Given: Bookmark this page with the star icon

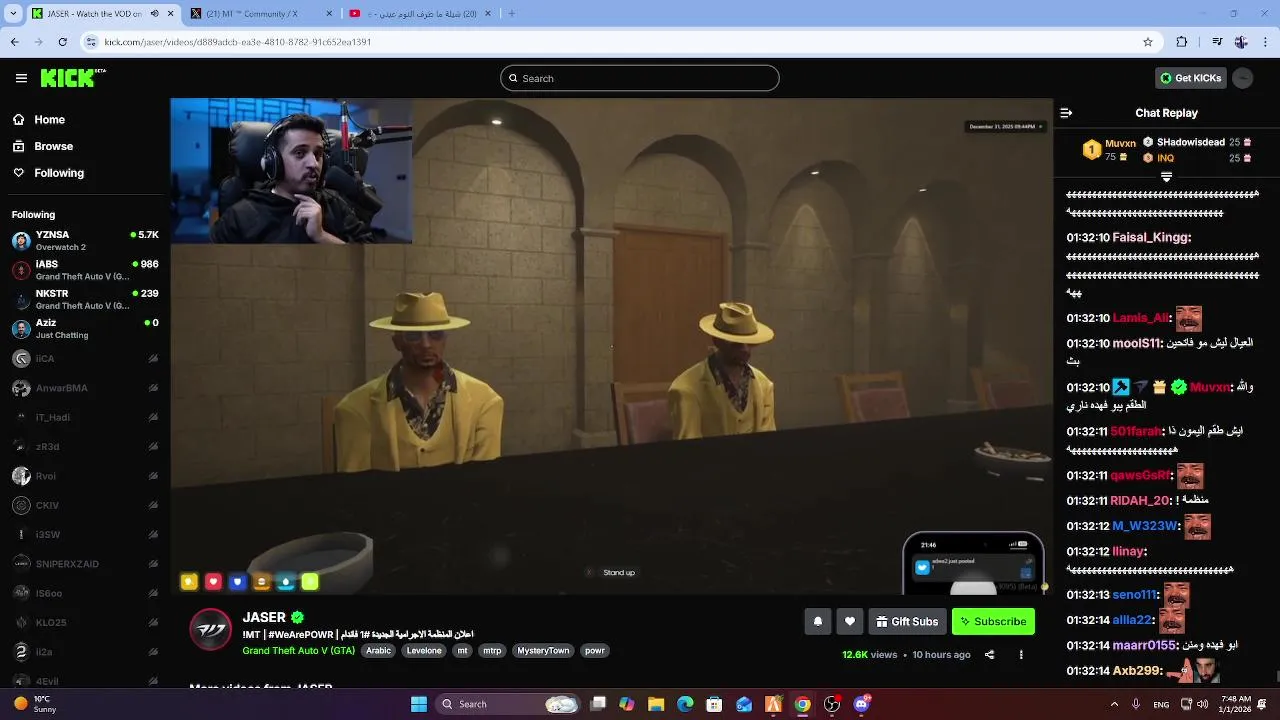Looking at the screenshot, I should click(1148, 42).
